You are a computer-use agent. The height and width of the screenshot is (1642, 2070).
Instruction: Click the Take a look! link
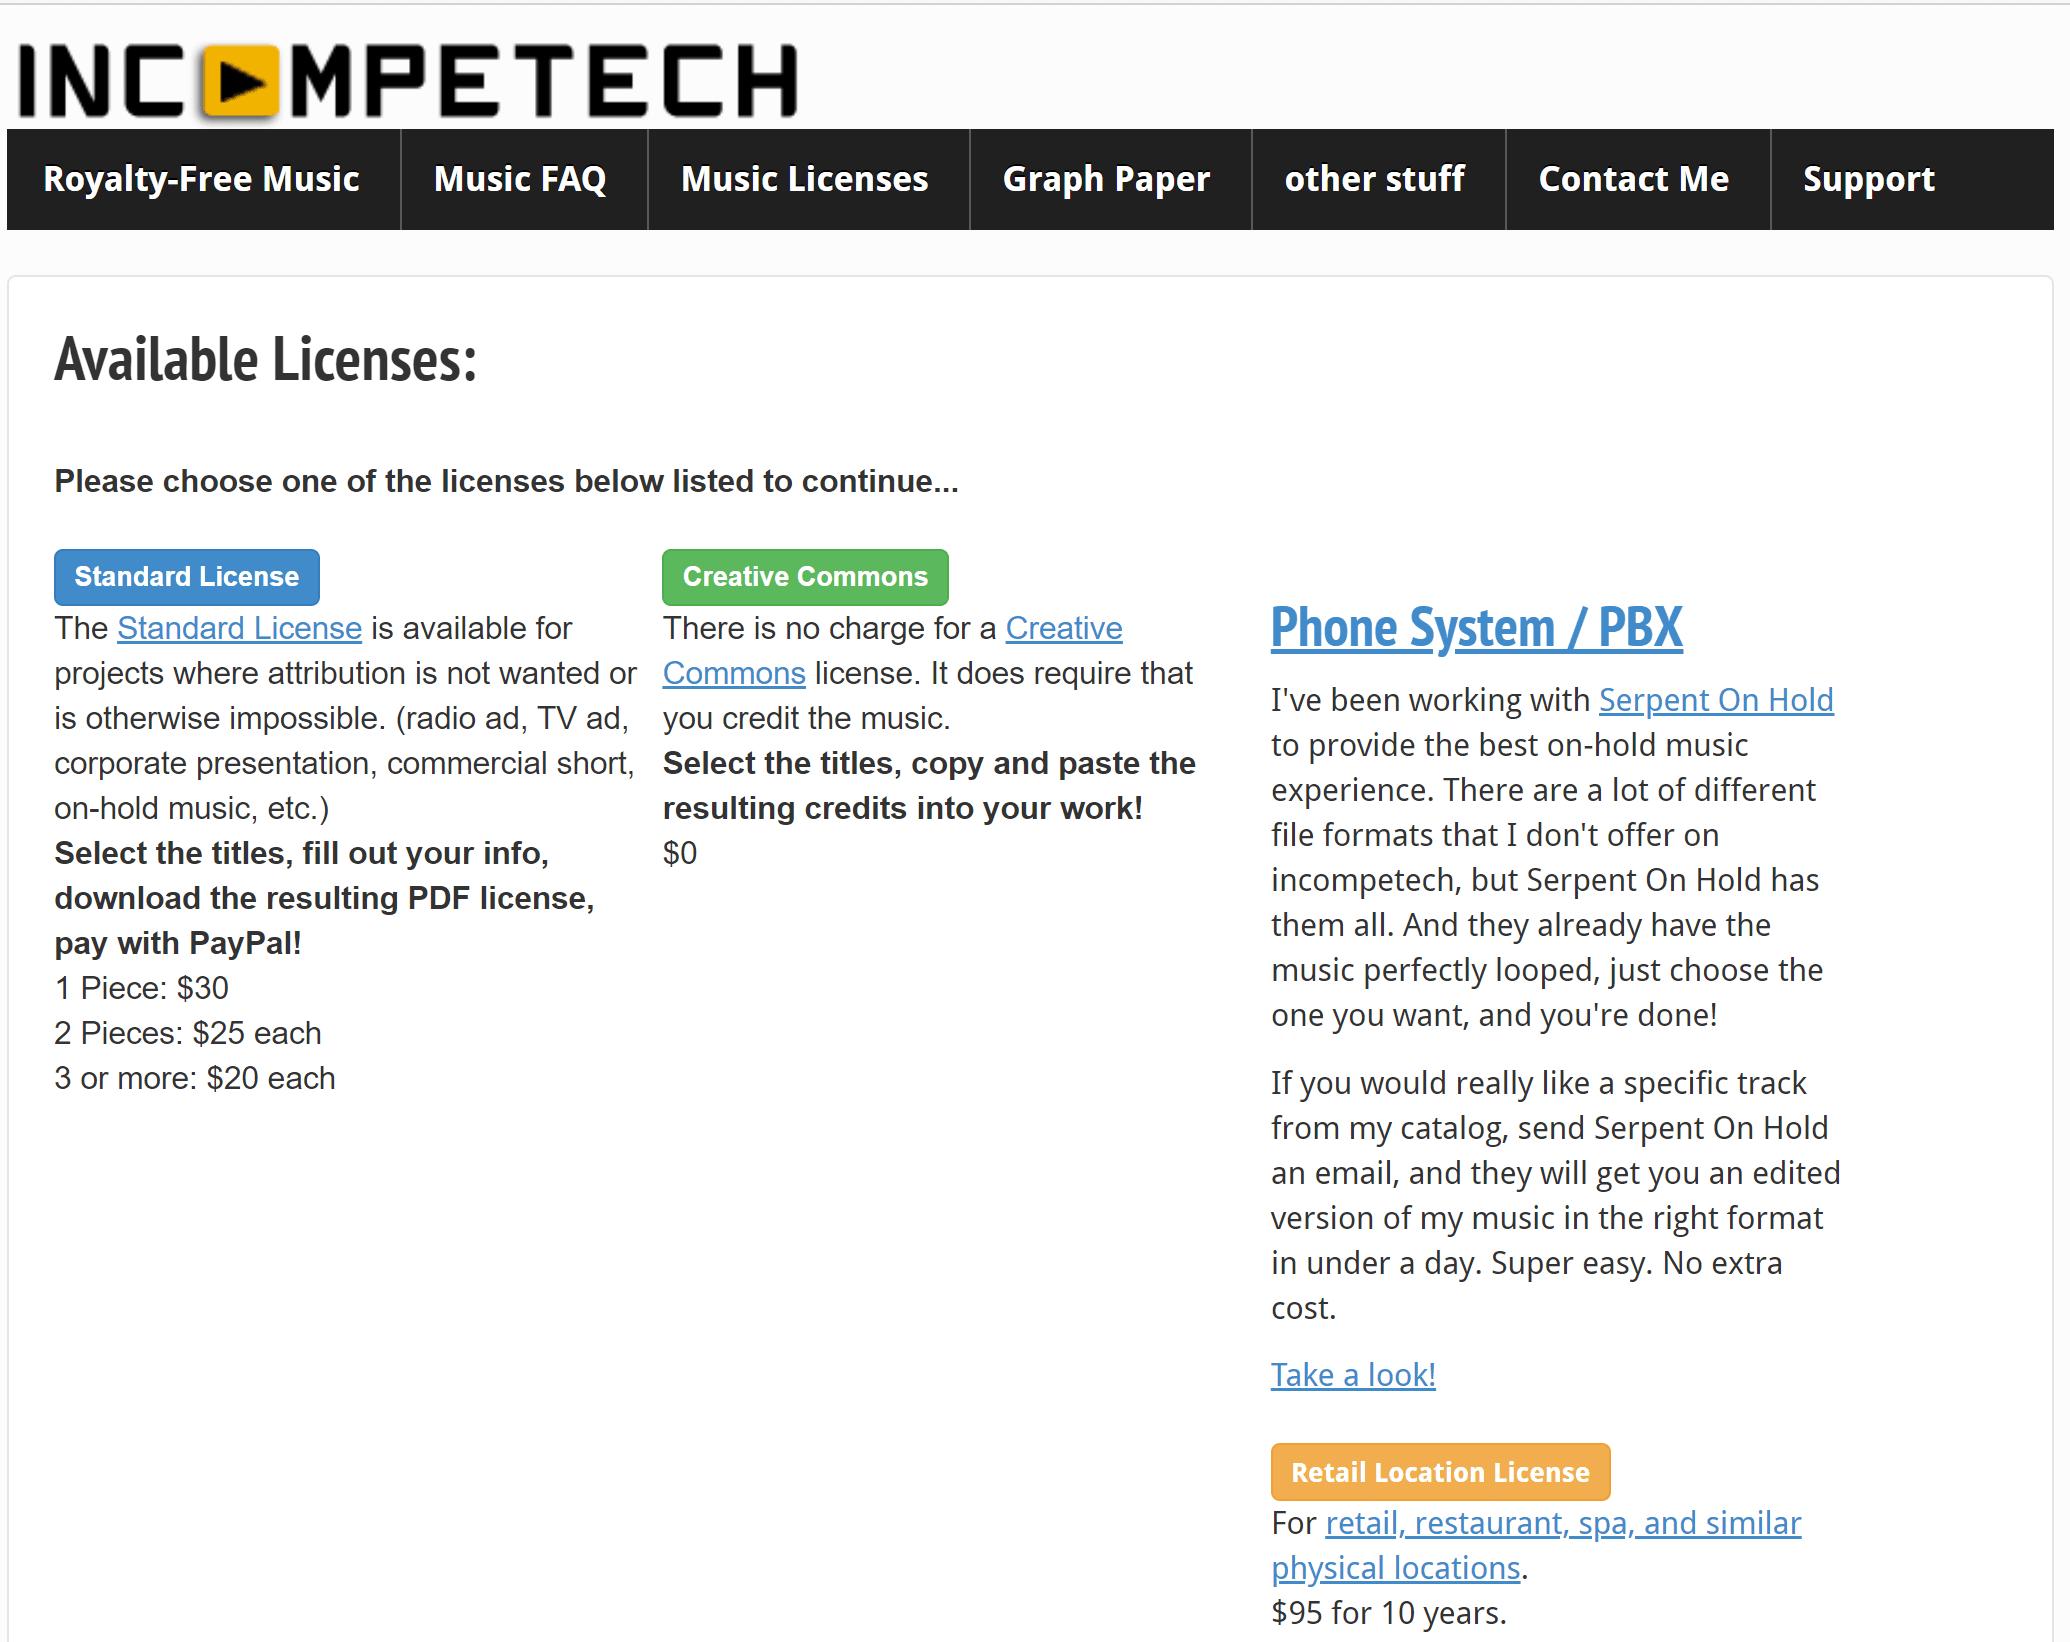1353,1375
